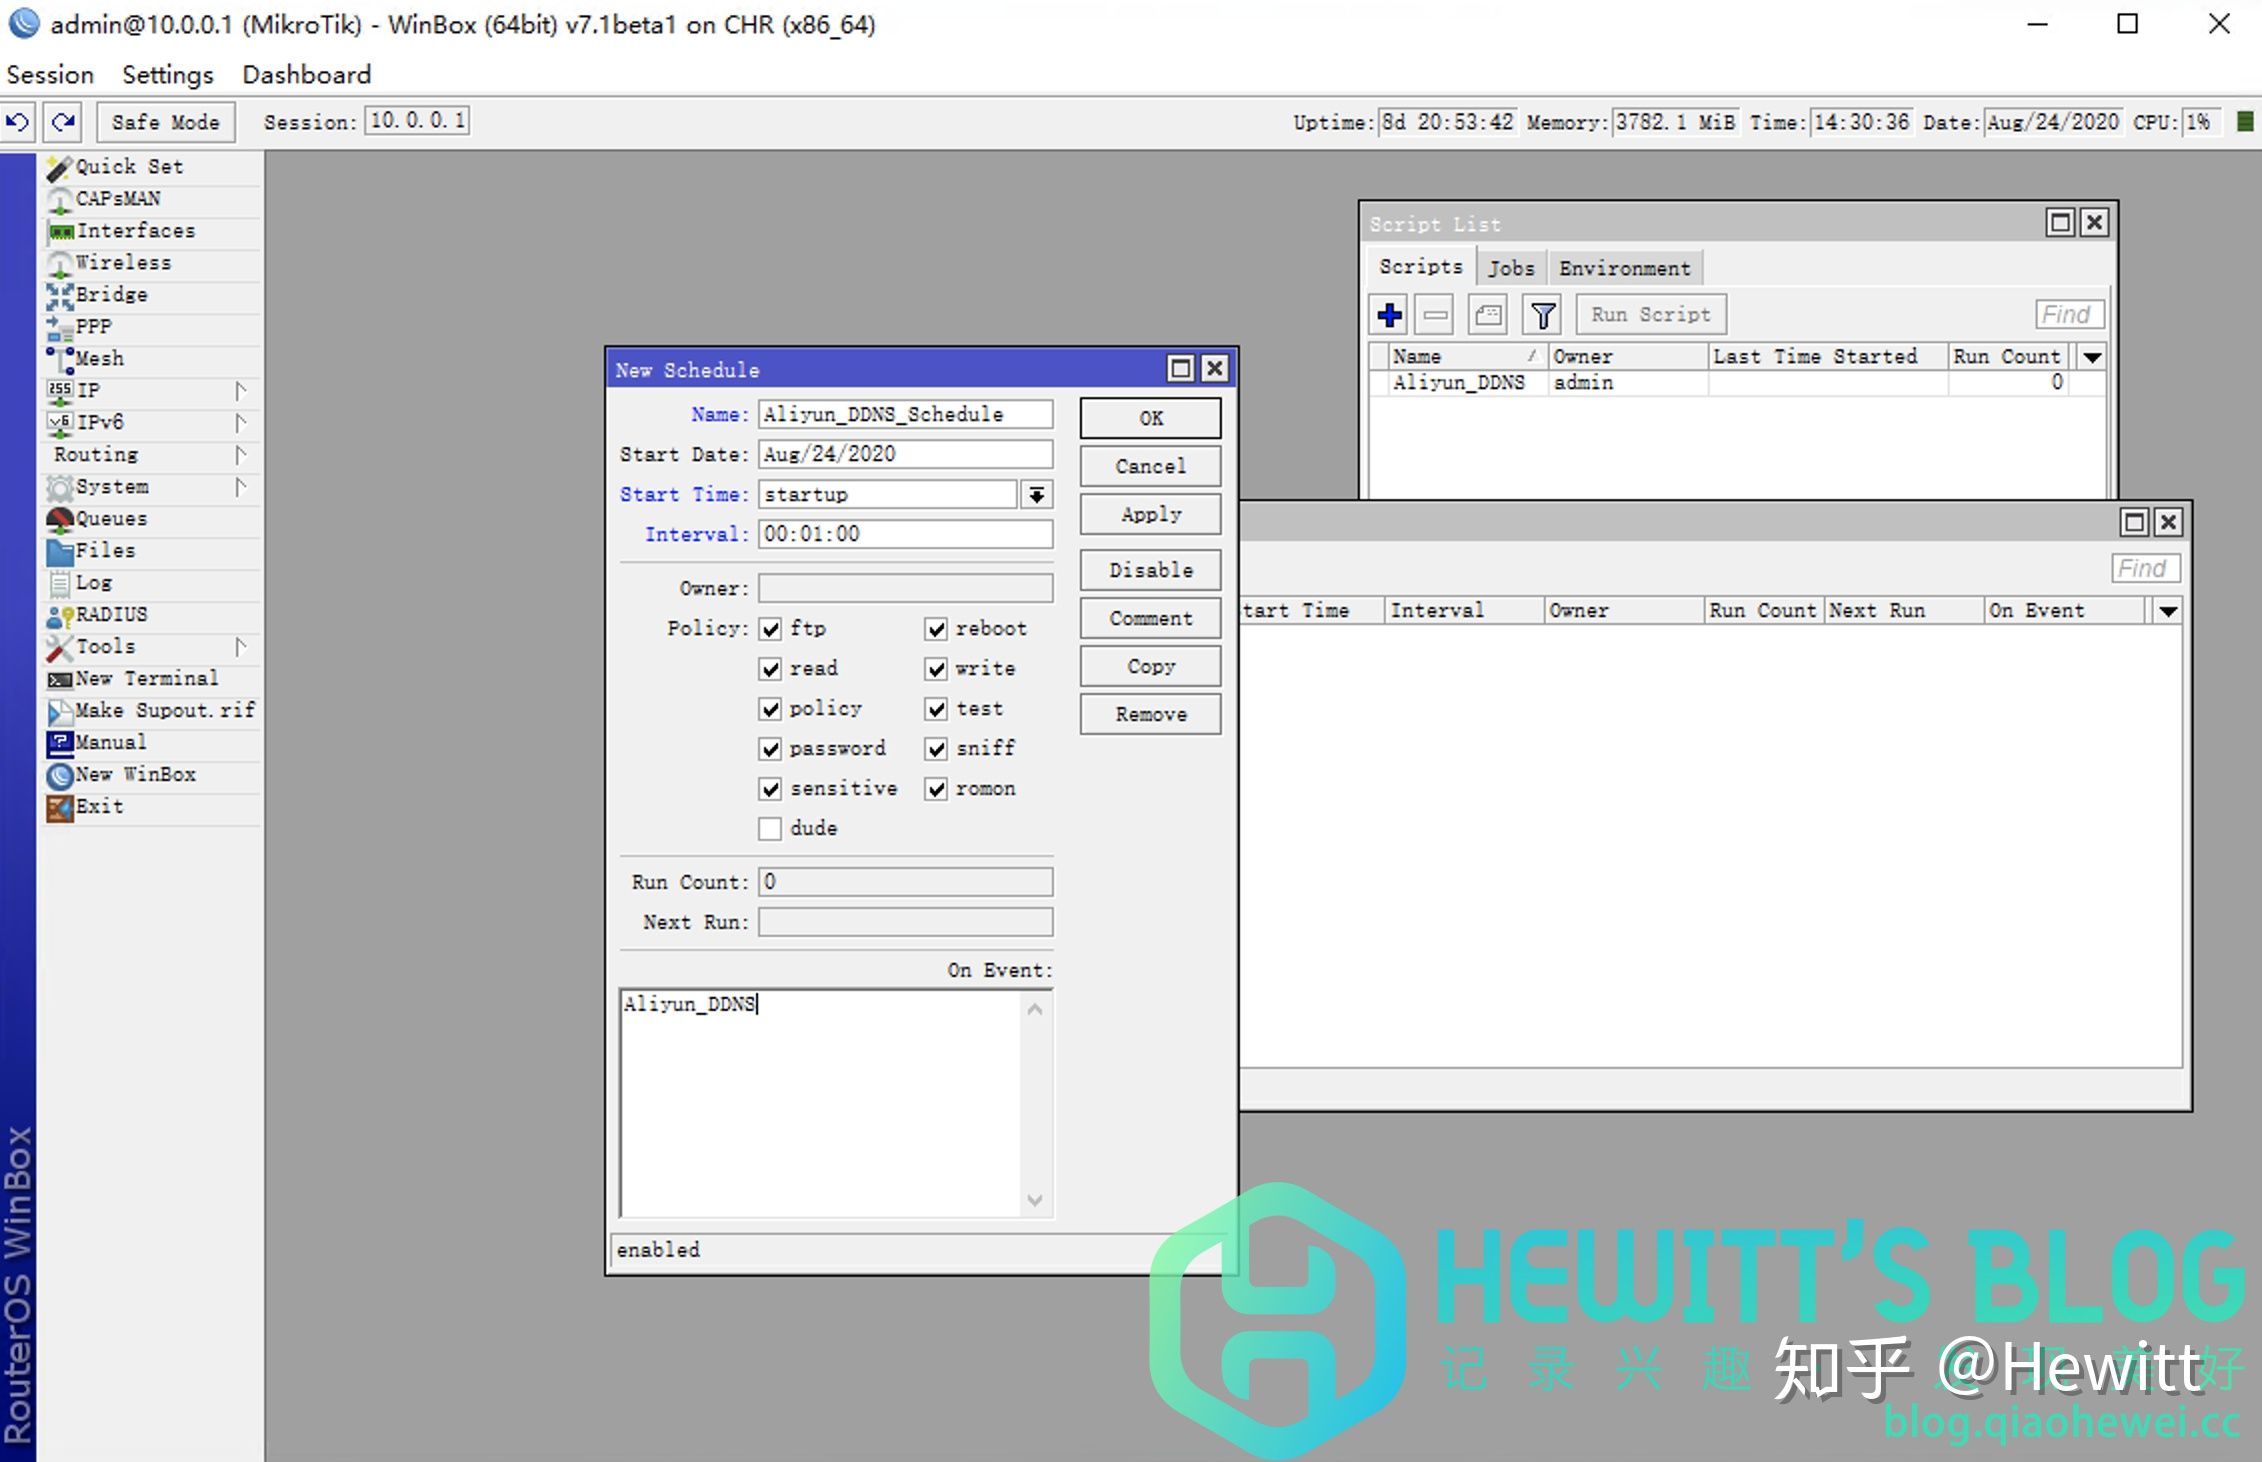Image resolution: width=2262 pixels, height=1462 pixels.
Task: Click the Find box in Script List
Action: (x=2069, y=315)
